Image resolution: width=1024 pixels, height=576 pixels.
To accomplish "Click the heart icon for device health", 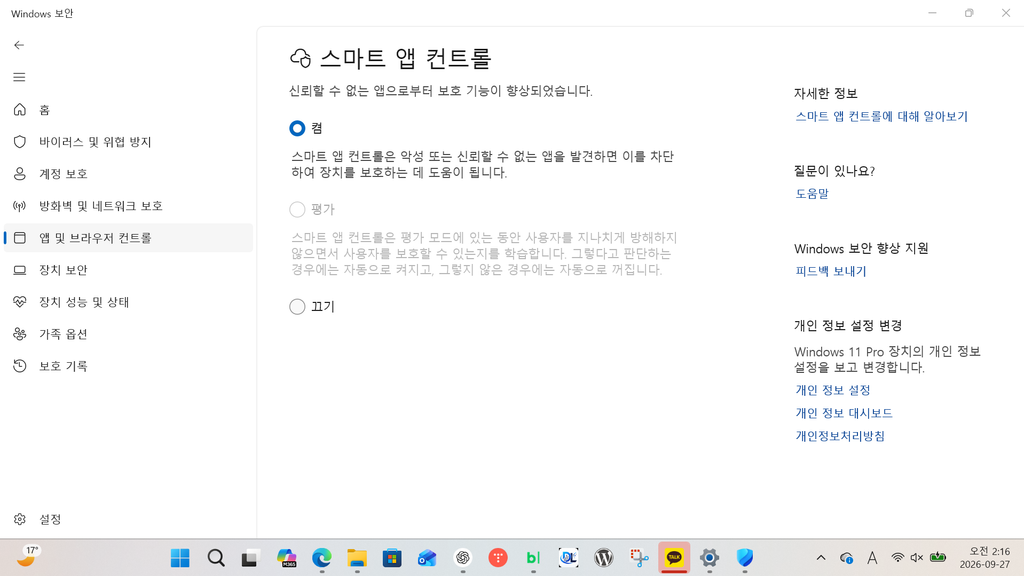I will pos(20,302).
